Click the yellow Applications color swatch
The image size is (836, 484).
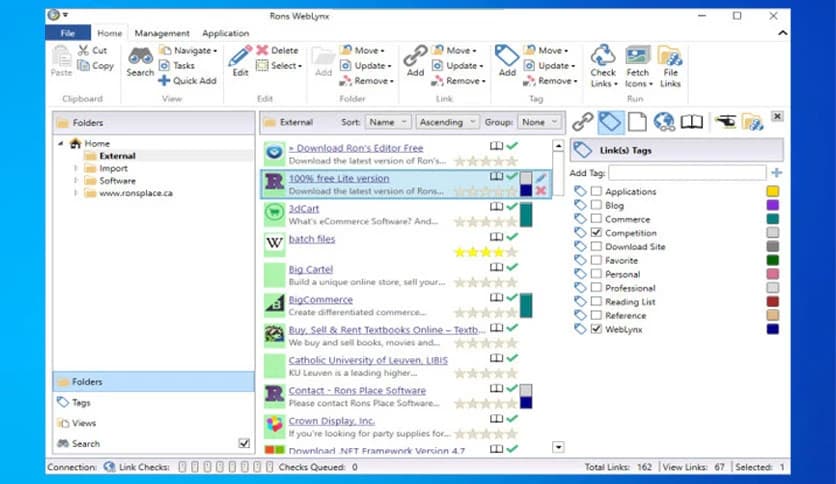point(773,191)
